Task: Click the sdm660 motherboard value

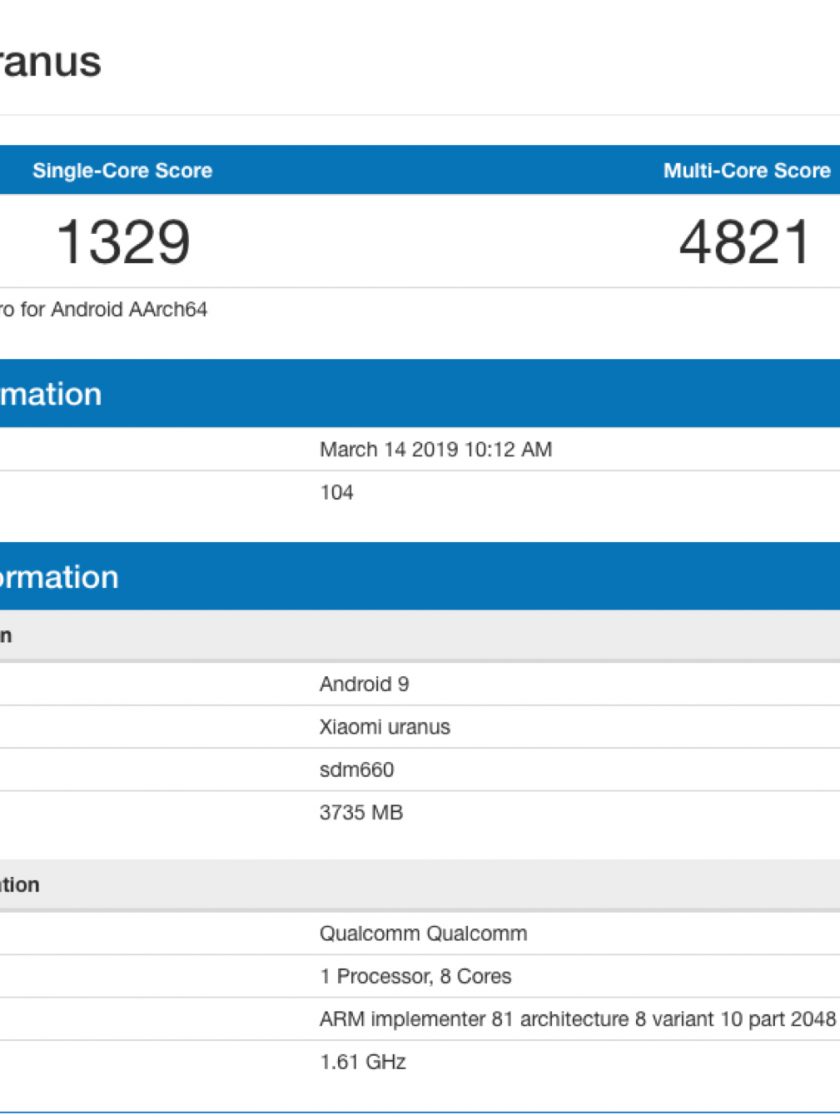Action: click(x=357, y=770)
